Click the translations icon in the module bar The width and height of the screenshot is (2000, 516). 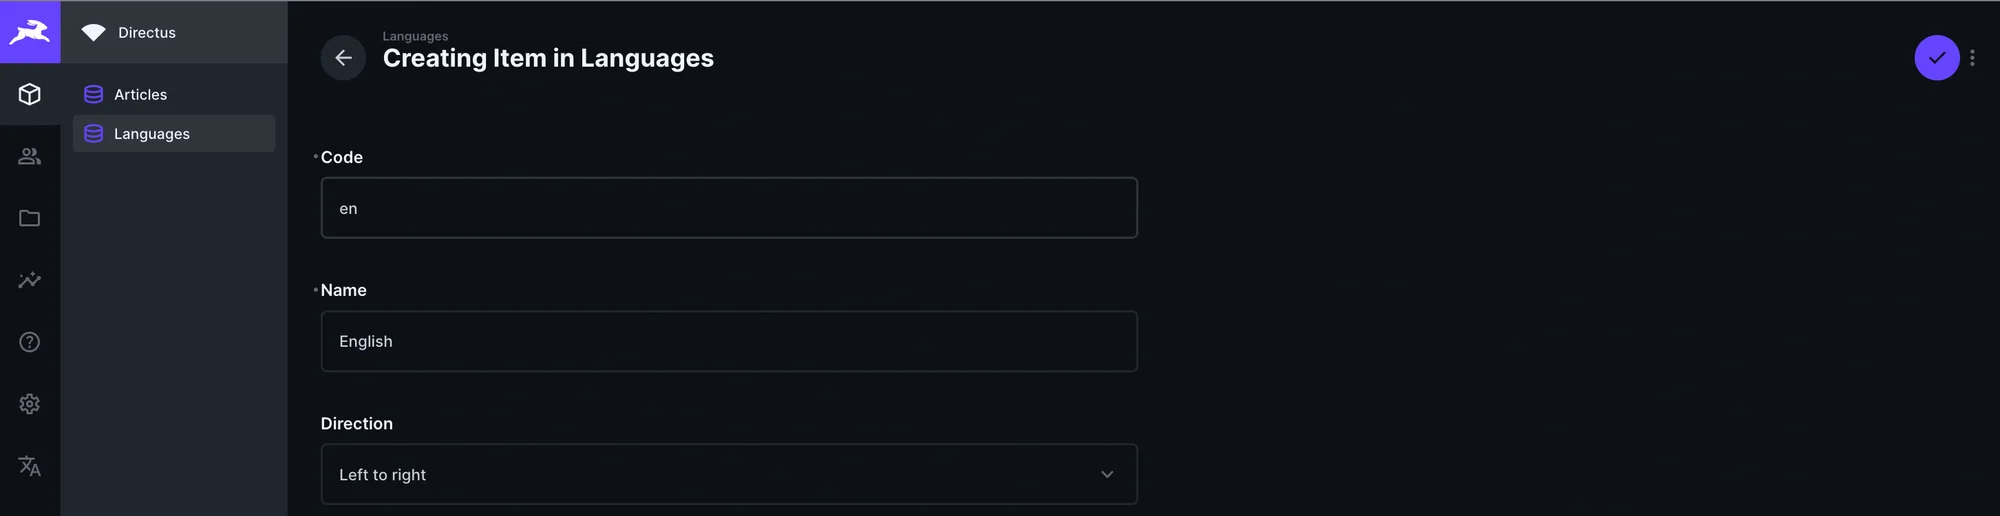point(30,466)
